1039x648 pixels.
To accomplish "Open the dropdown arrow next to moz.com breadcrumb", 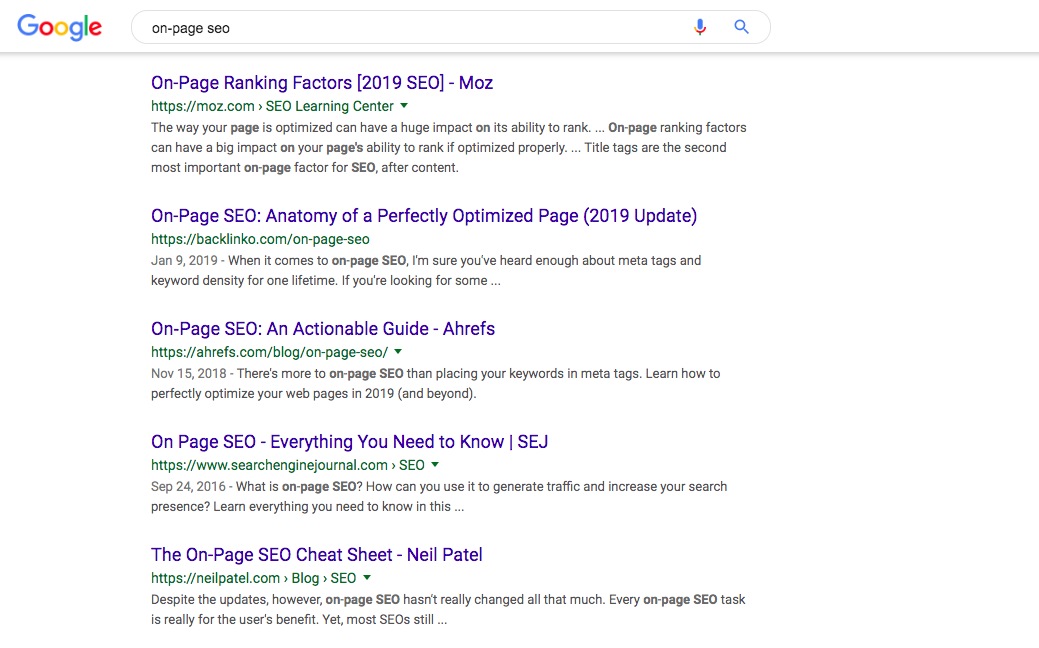I will [x=404, y=106].
